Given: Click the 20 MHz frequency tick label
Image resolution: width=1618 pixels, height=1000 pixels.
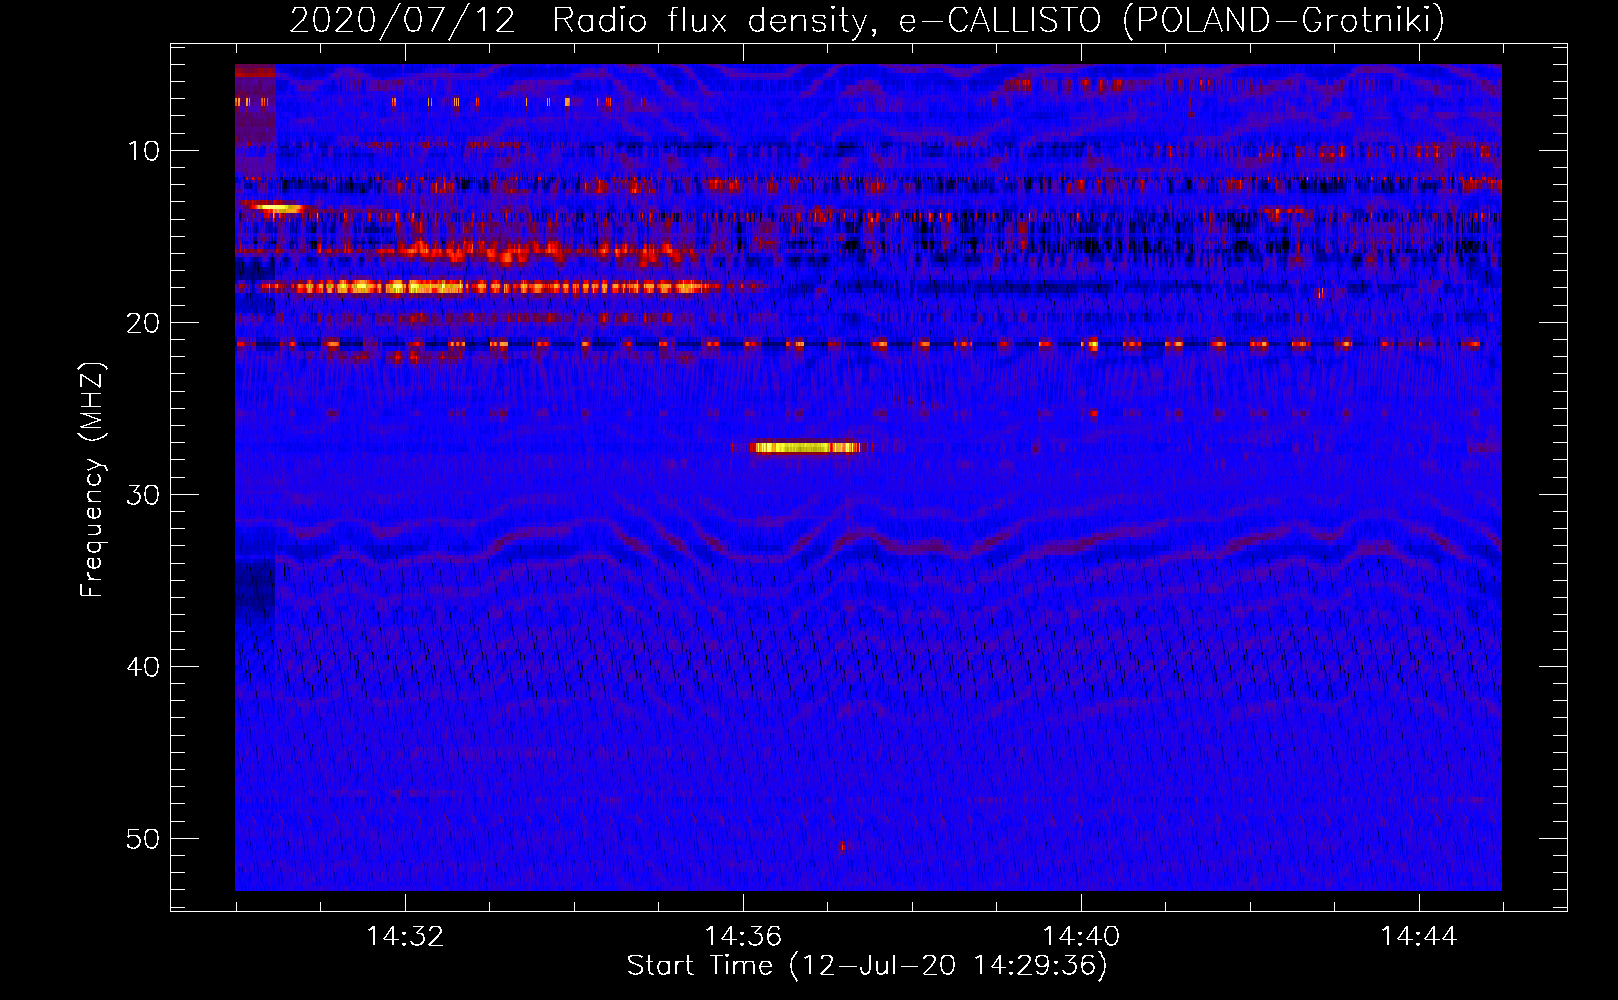Looking at the screenshot, I should (x=143, y=323).
